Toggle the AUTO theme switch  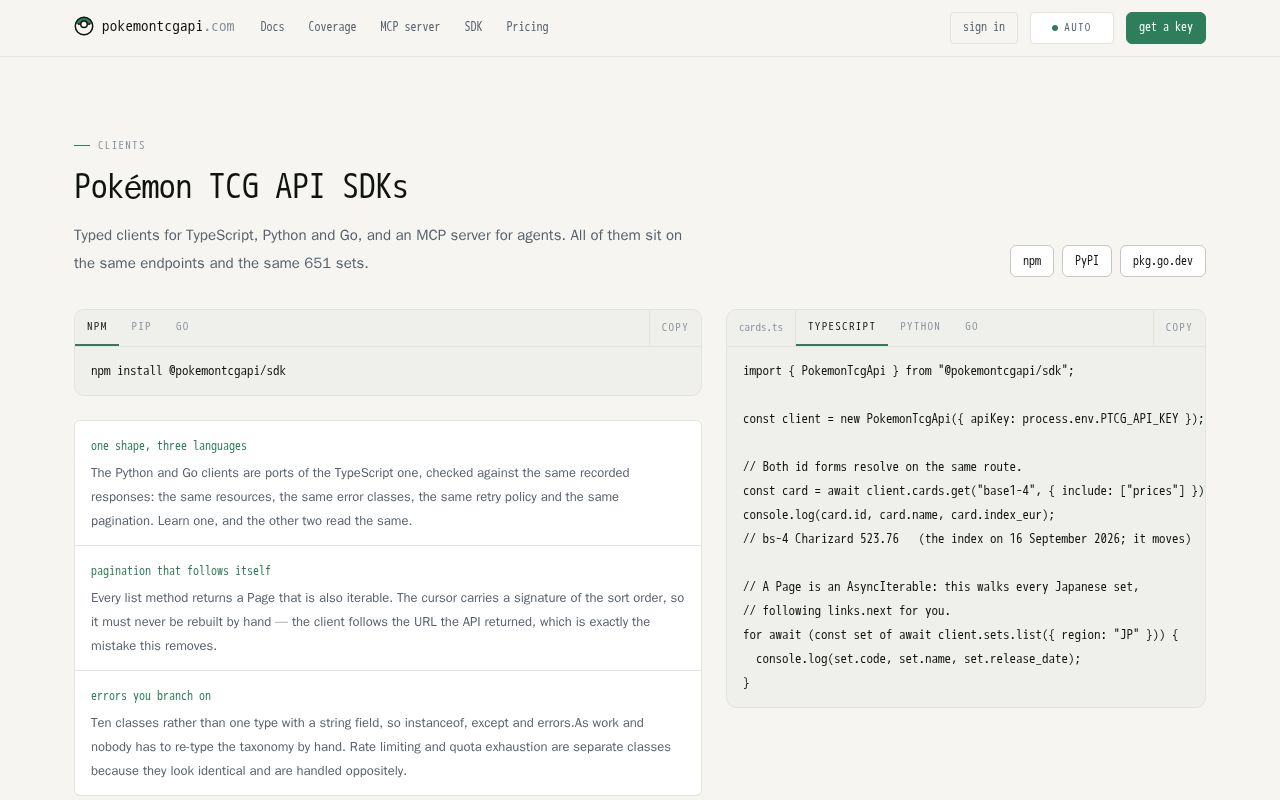point(1072,28)
